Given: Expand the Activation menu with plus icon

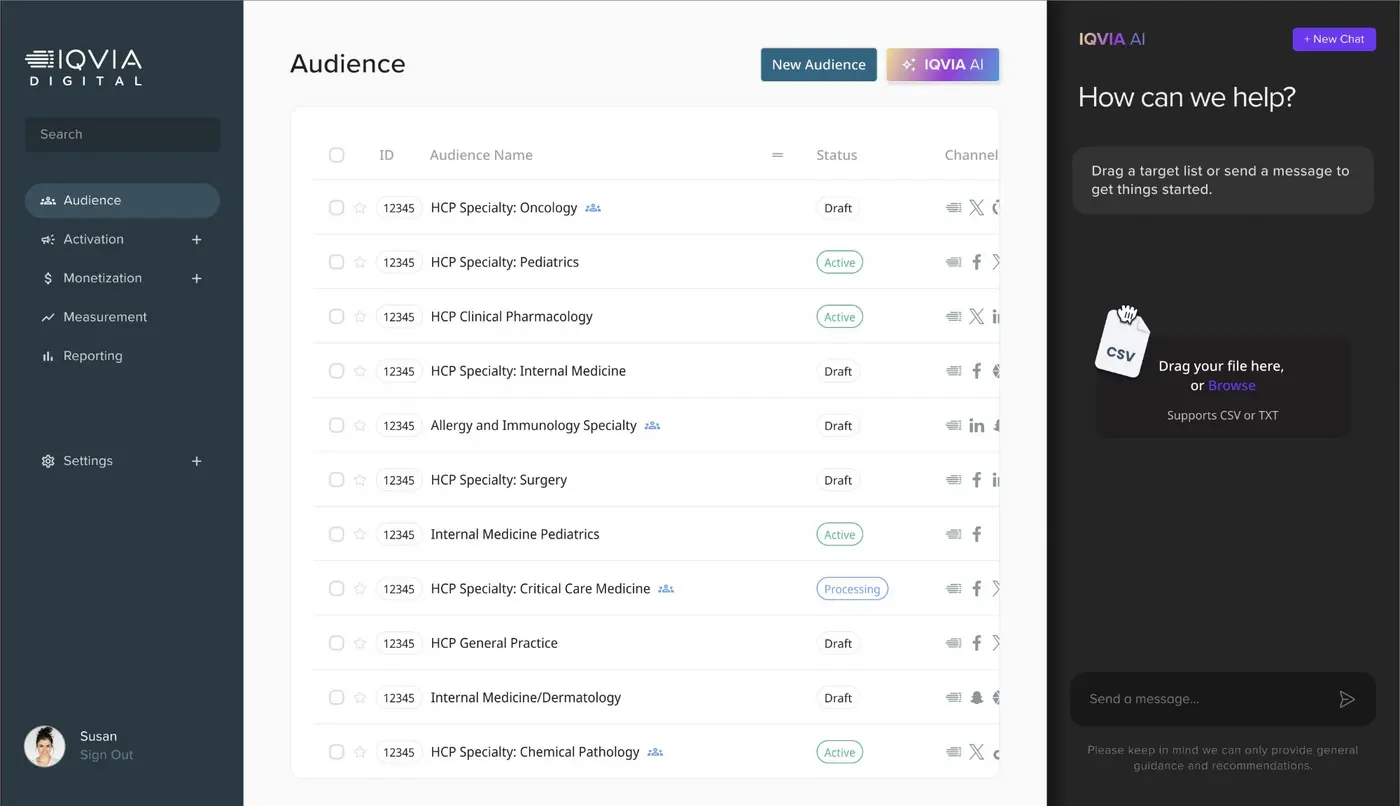Looking at the screenshot, I should (197, 240).
